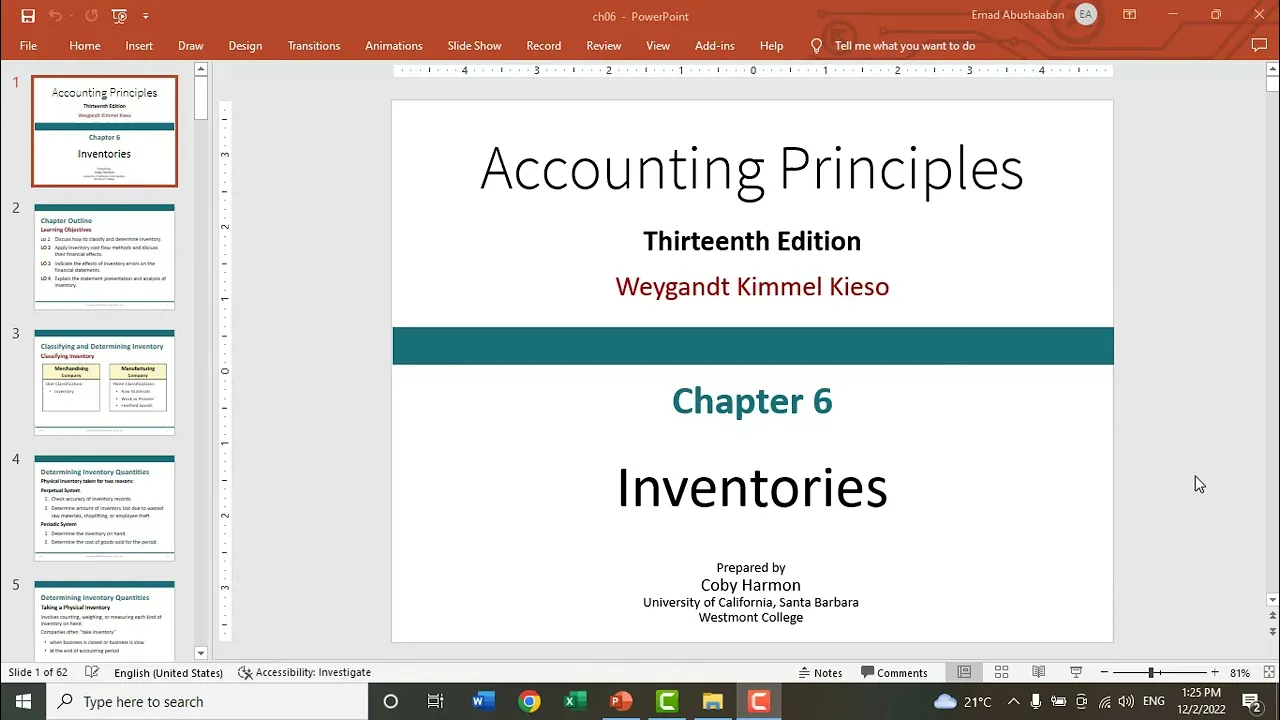The image size is (1280, 720).
Task: Open the comments pane from the ribbon icon
Action: [x=1259, y=45]
